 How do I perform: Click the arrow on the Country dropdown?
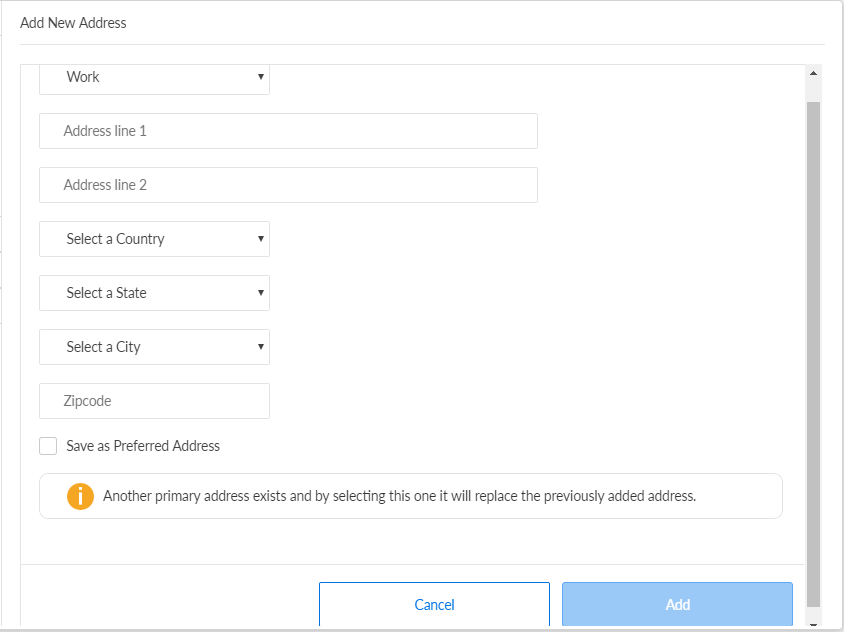(x=260, y=239)
